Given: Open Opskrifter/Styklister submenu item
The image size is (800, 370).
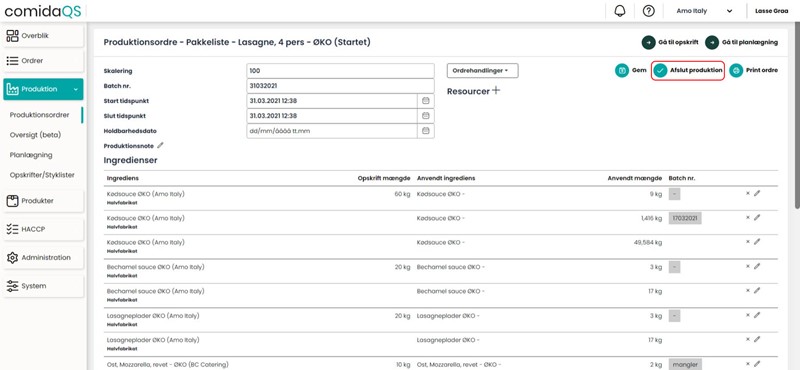Looking at the screenshot, I should [42, 175].
